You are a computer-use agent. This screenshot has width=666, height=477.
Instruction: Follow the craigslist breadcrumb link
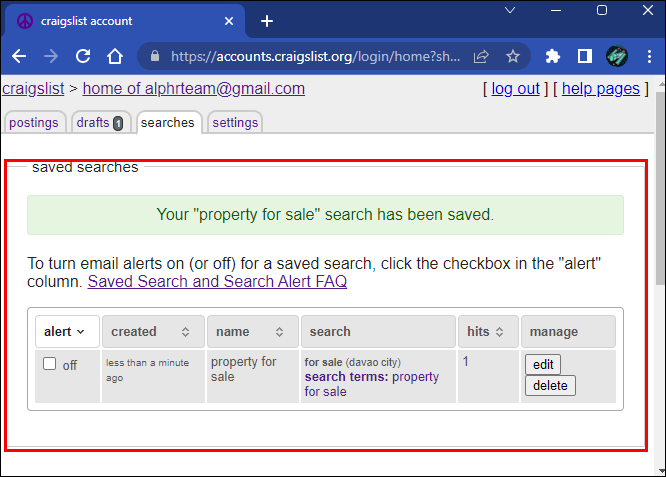(x=33, y=89)
